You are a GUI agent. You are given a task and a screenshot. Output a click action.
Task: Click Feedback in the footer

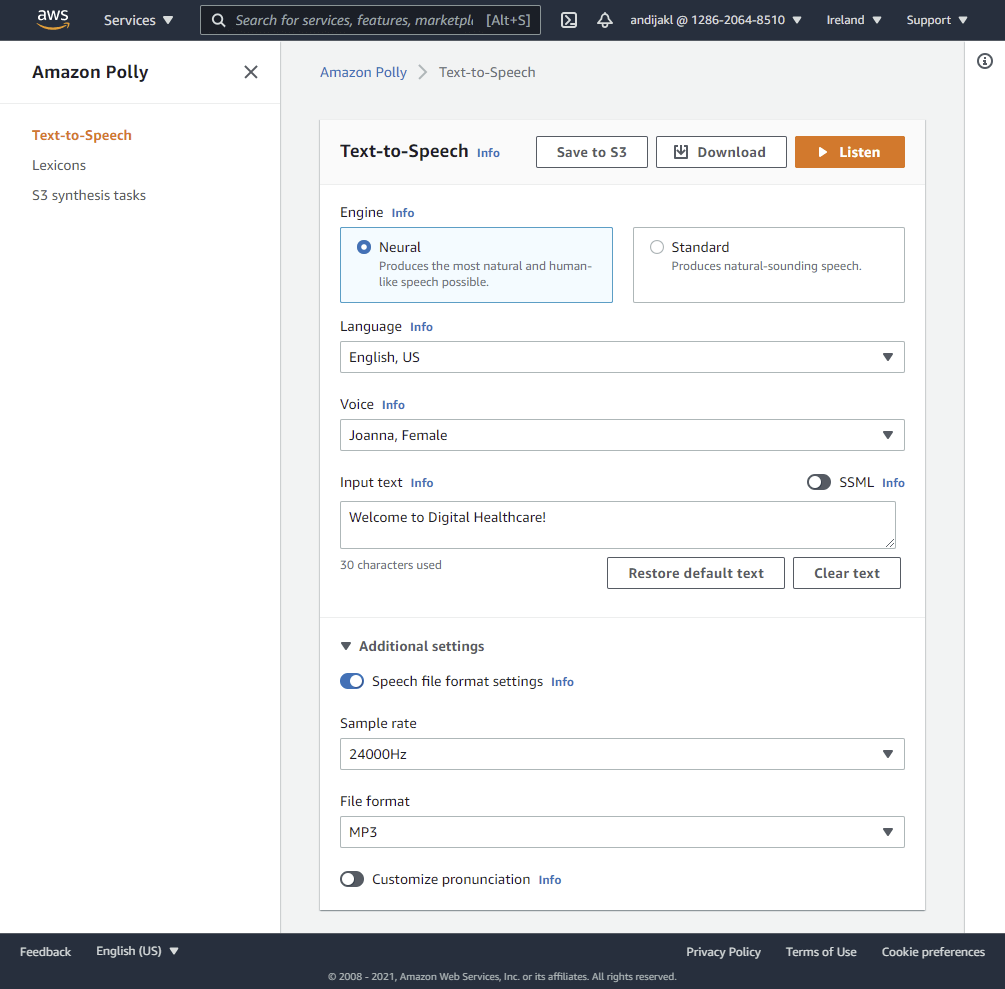46,951
